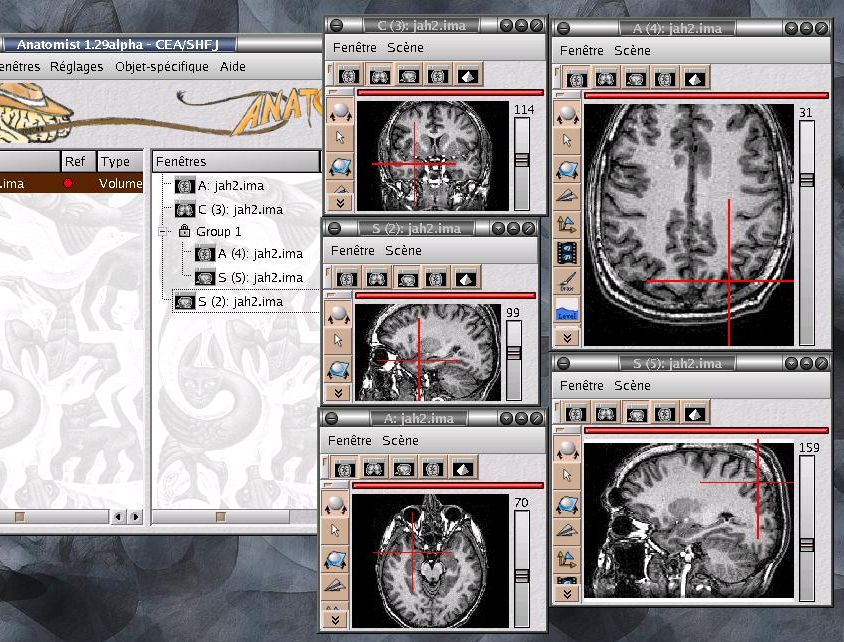Open the Réglages menu

[x=76, y=67]
